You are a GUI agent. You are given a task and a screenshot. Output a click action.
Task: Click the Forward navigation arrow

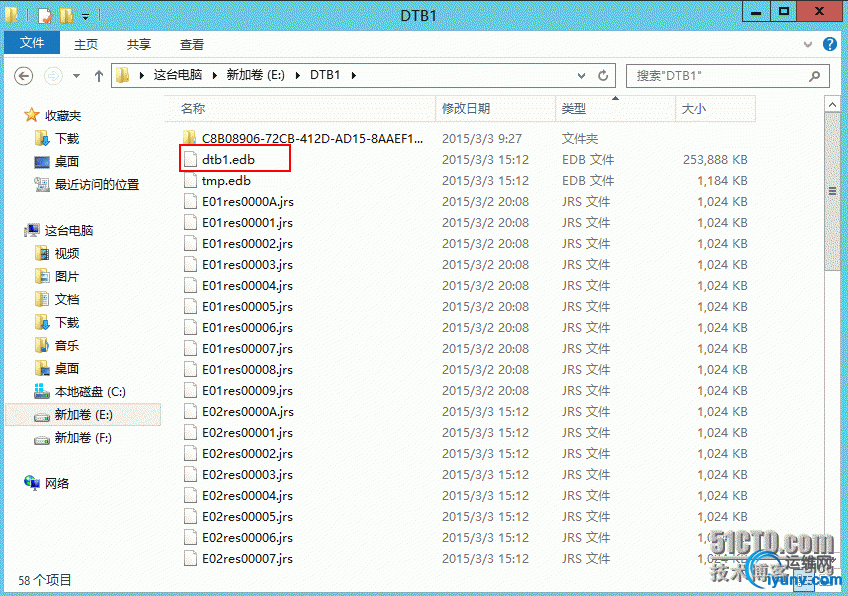pyautogui.click(x=52, y=76)
